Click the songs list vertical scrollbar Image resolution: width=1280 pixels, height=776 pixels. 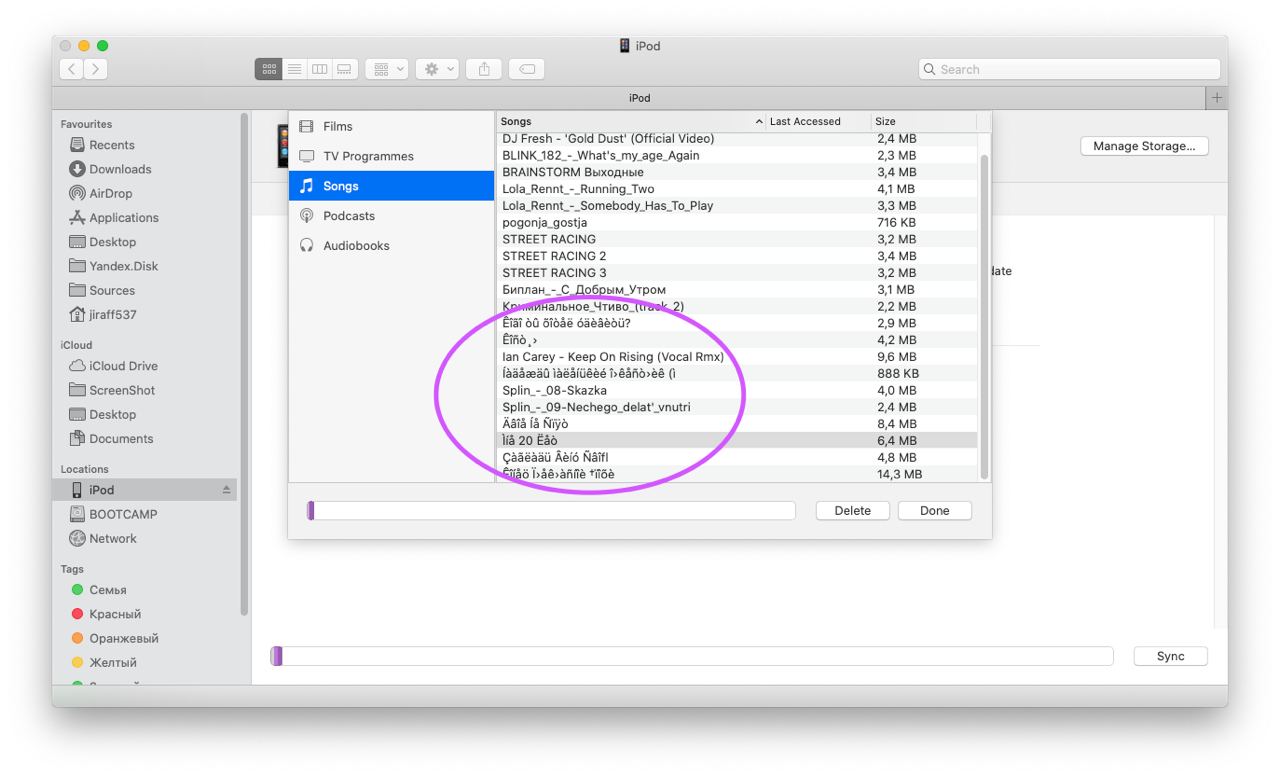(984, 317)
